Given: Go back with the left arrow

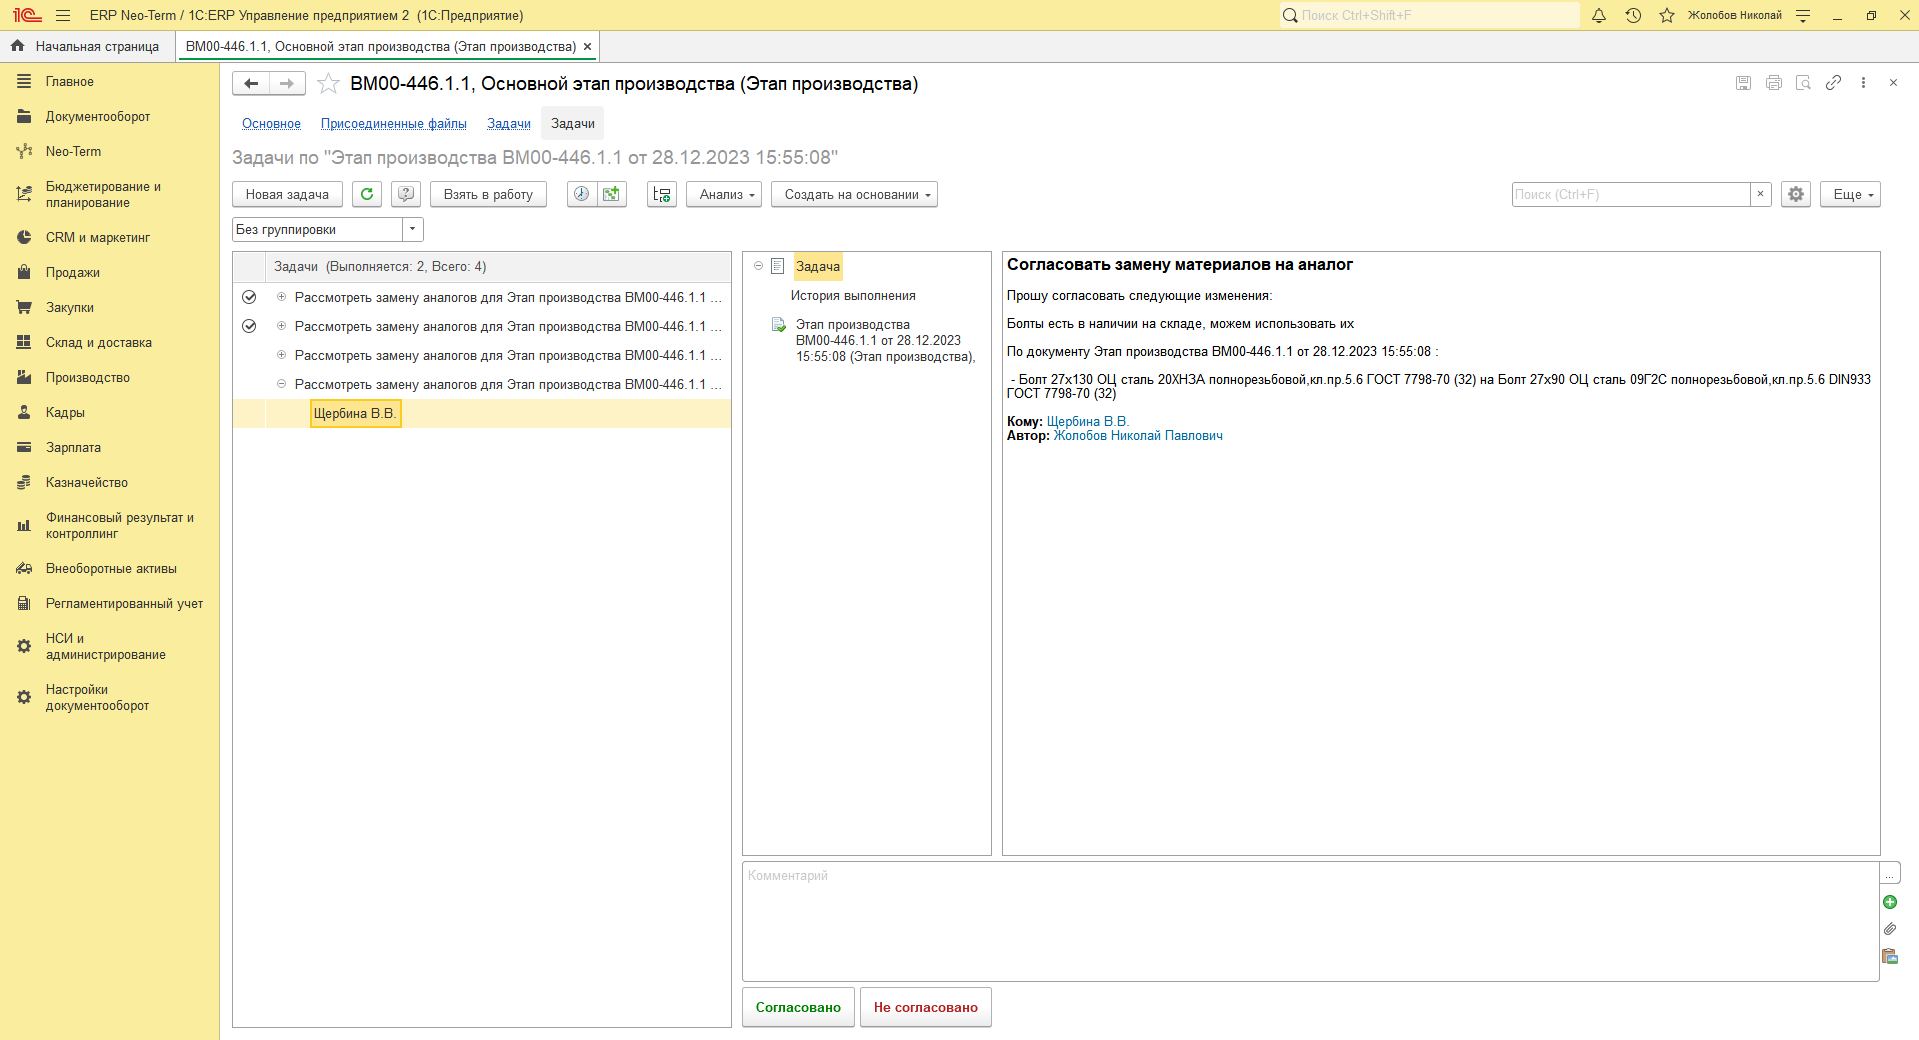Looking at the screenshot, I should (251, 84).
